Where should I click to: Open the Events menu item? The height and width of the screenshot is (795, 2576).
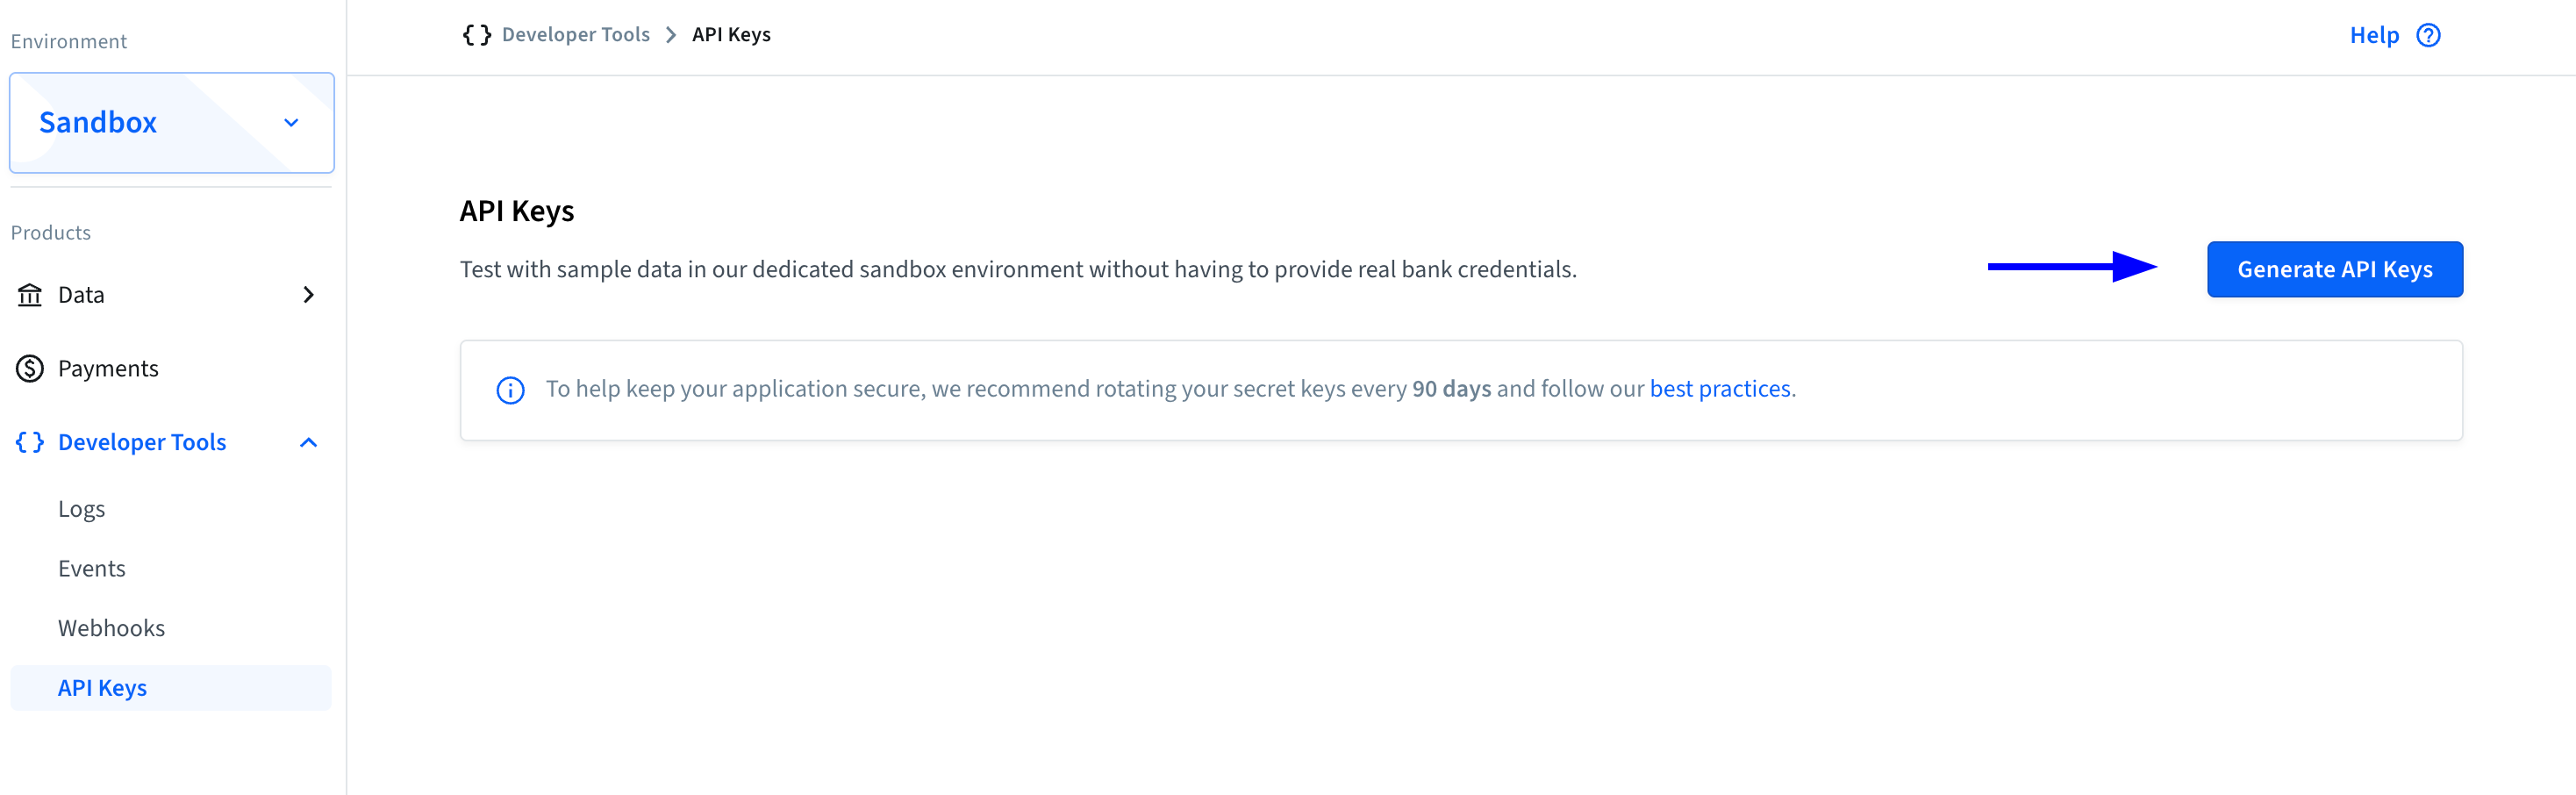[92, 569]
